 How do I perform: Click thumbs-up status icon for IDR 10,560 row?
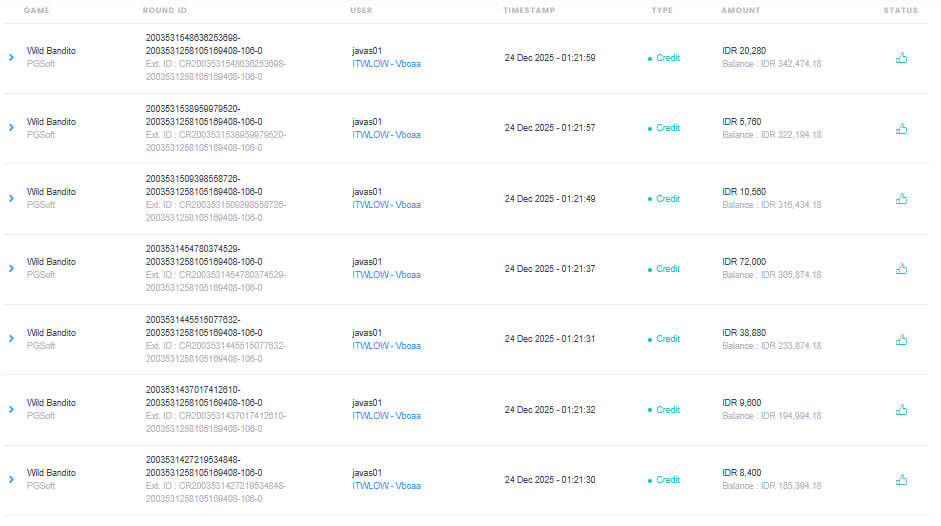pos(901,199)
